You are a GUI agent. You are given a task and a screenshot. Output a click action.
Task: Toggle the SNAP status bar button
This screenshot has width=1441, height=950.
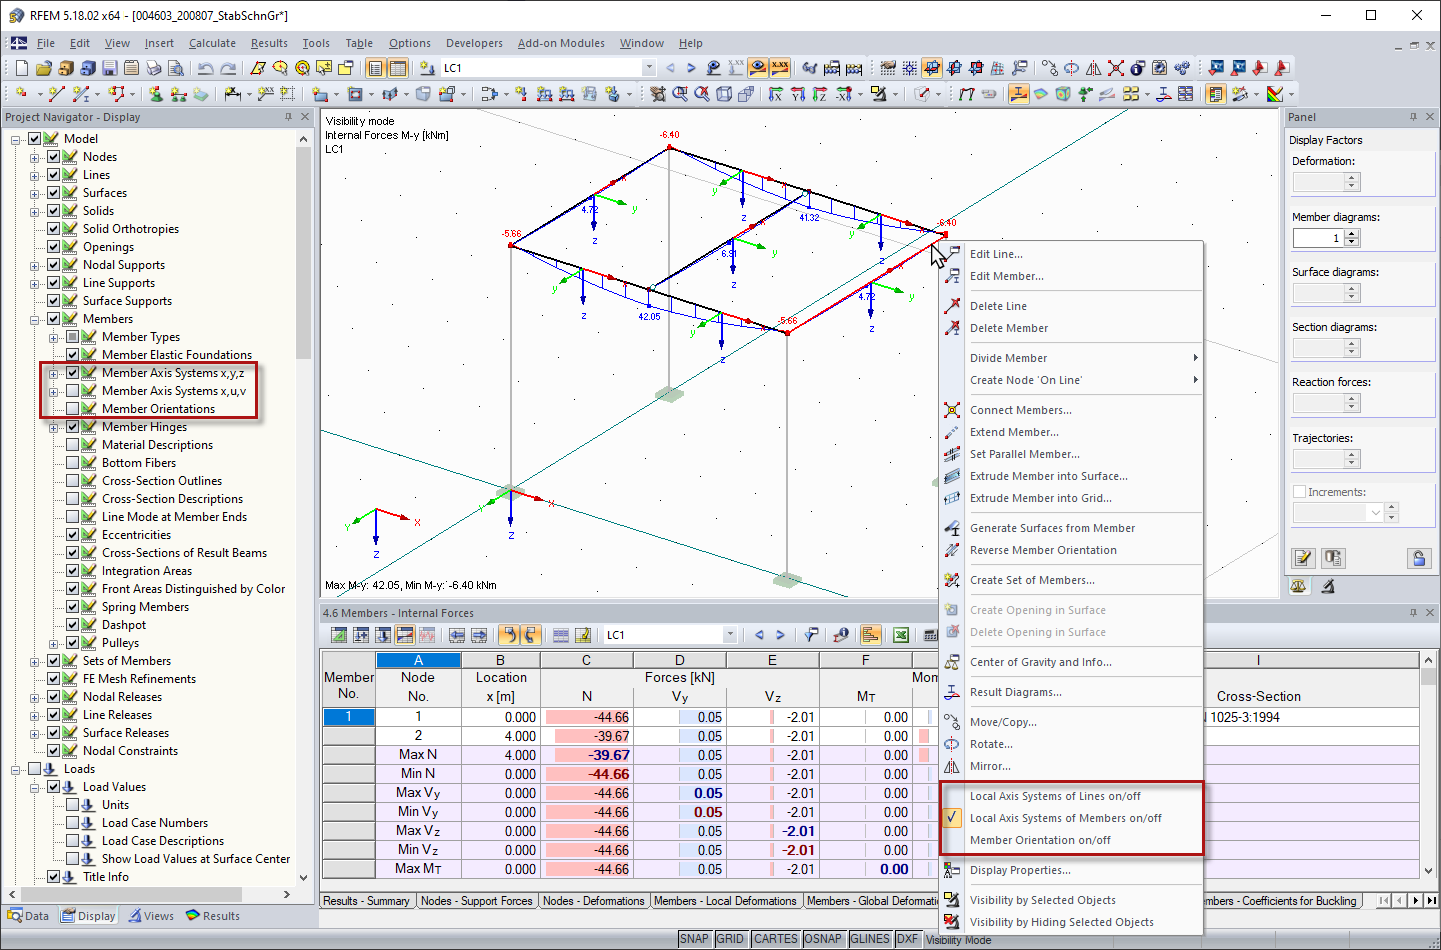(x=694, y=939)
